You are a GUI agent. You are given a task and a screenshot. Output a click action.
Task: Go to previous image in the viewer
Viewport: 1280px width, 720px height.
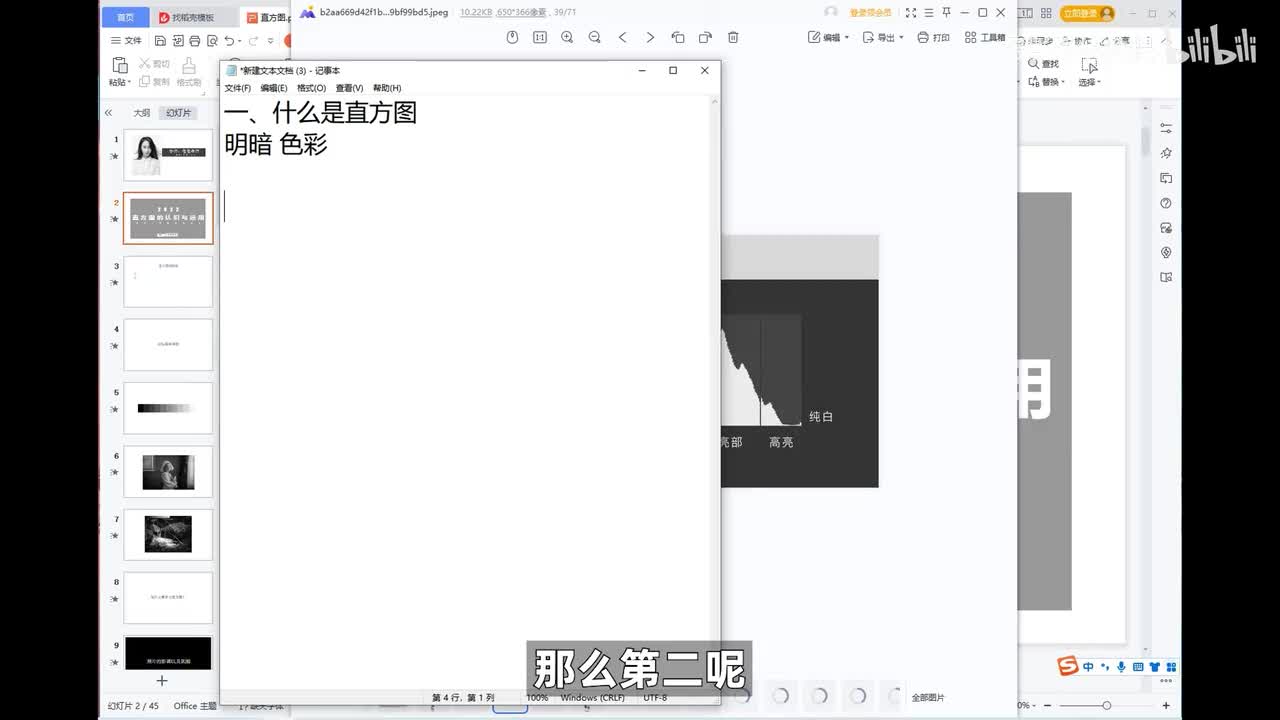pos(622,37)
